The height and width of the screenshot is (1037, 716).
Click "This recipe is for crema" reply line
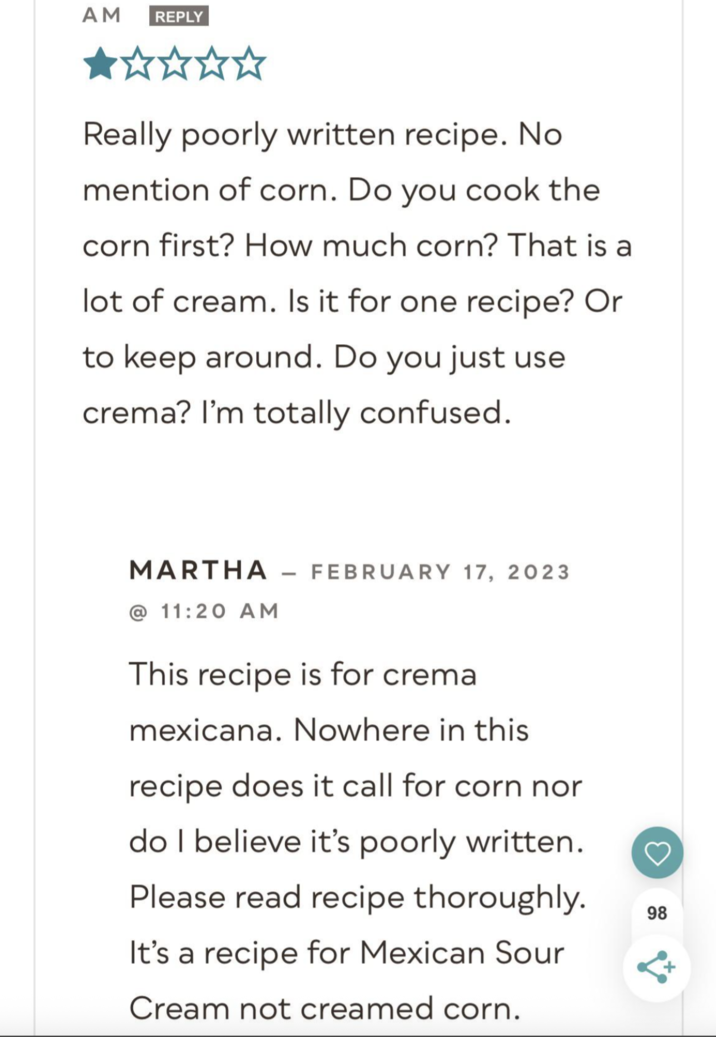(302, 674)
